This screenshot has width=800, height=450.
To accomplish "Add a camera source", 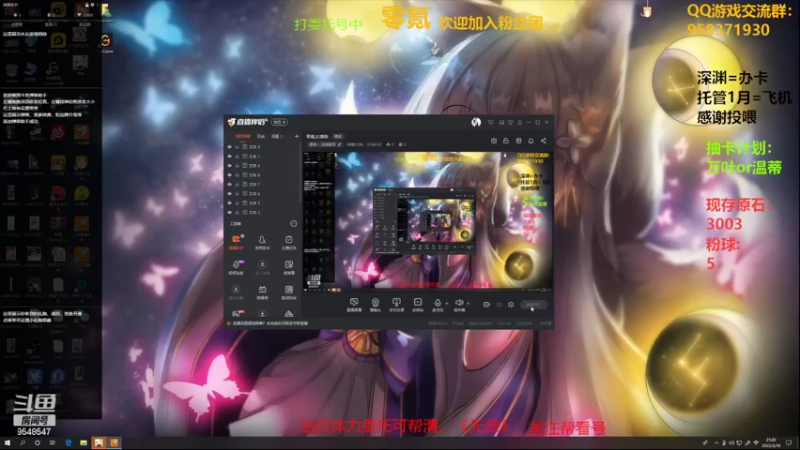I will (375, 305).
